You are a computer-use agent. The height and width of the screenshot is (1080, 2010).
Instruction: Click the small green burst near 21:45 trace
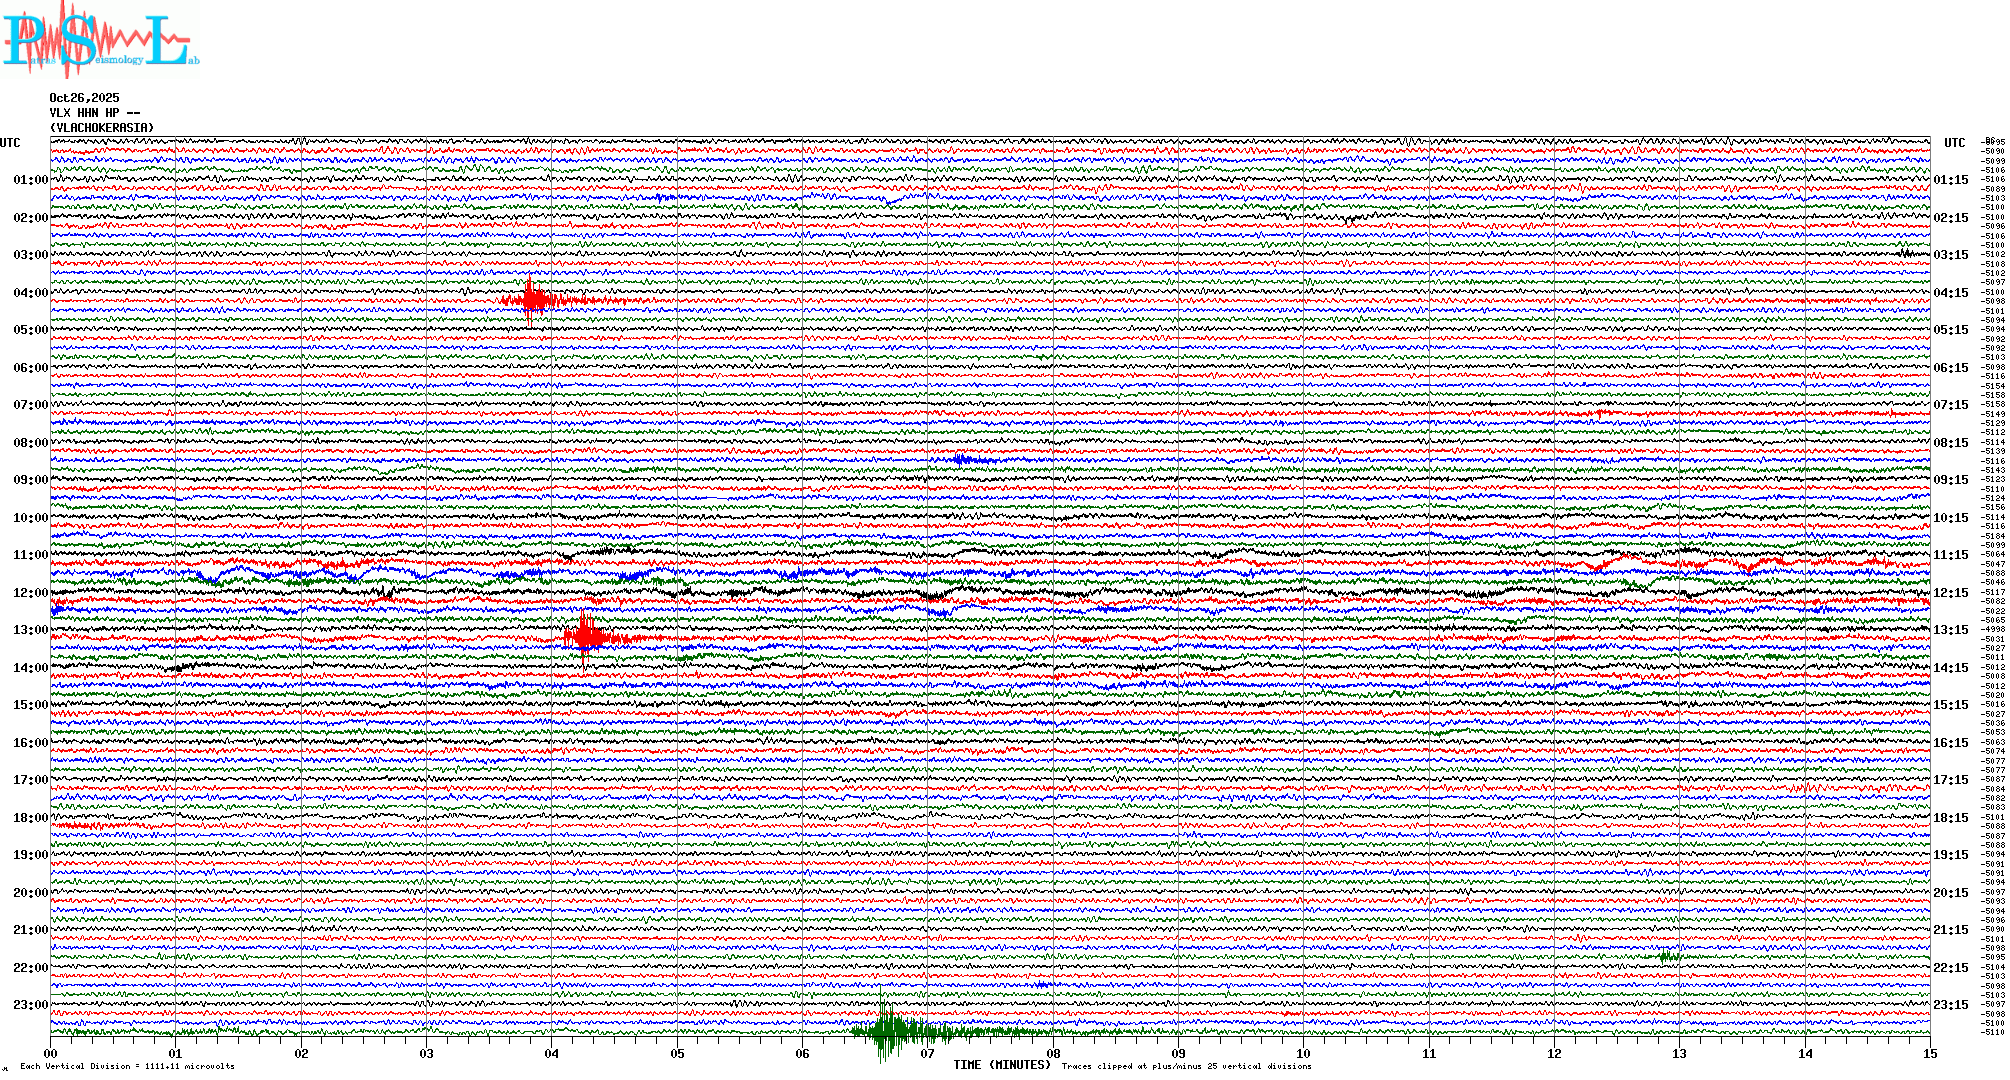click(x=1668, y=957)
